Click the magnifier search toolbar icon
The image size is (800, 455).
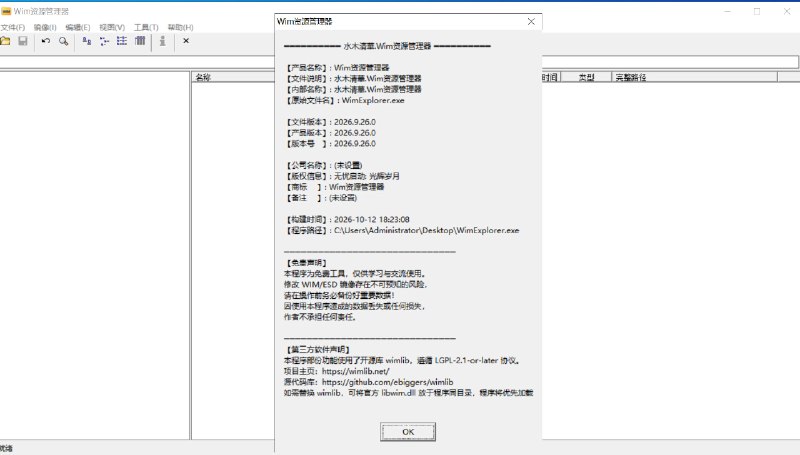pyautogui.click(x=63, y=41)
